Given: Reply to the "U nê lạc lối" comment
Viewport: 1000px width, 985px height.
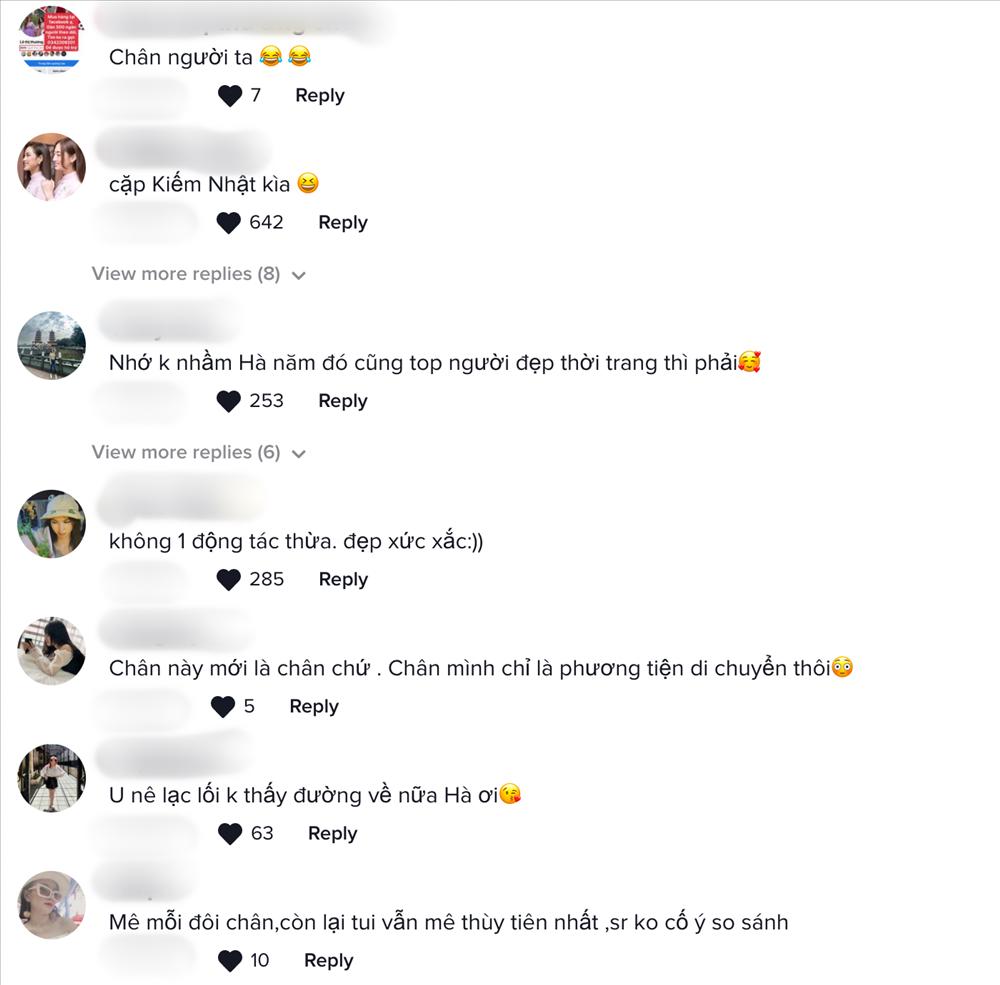Looking at the screenshot, I should (332, 833).
